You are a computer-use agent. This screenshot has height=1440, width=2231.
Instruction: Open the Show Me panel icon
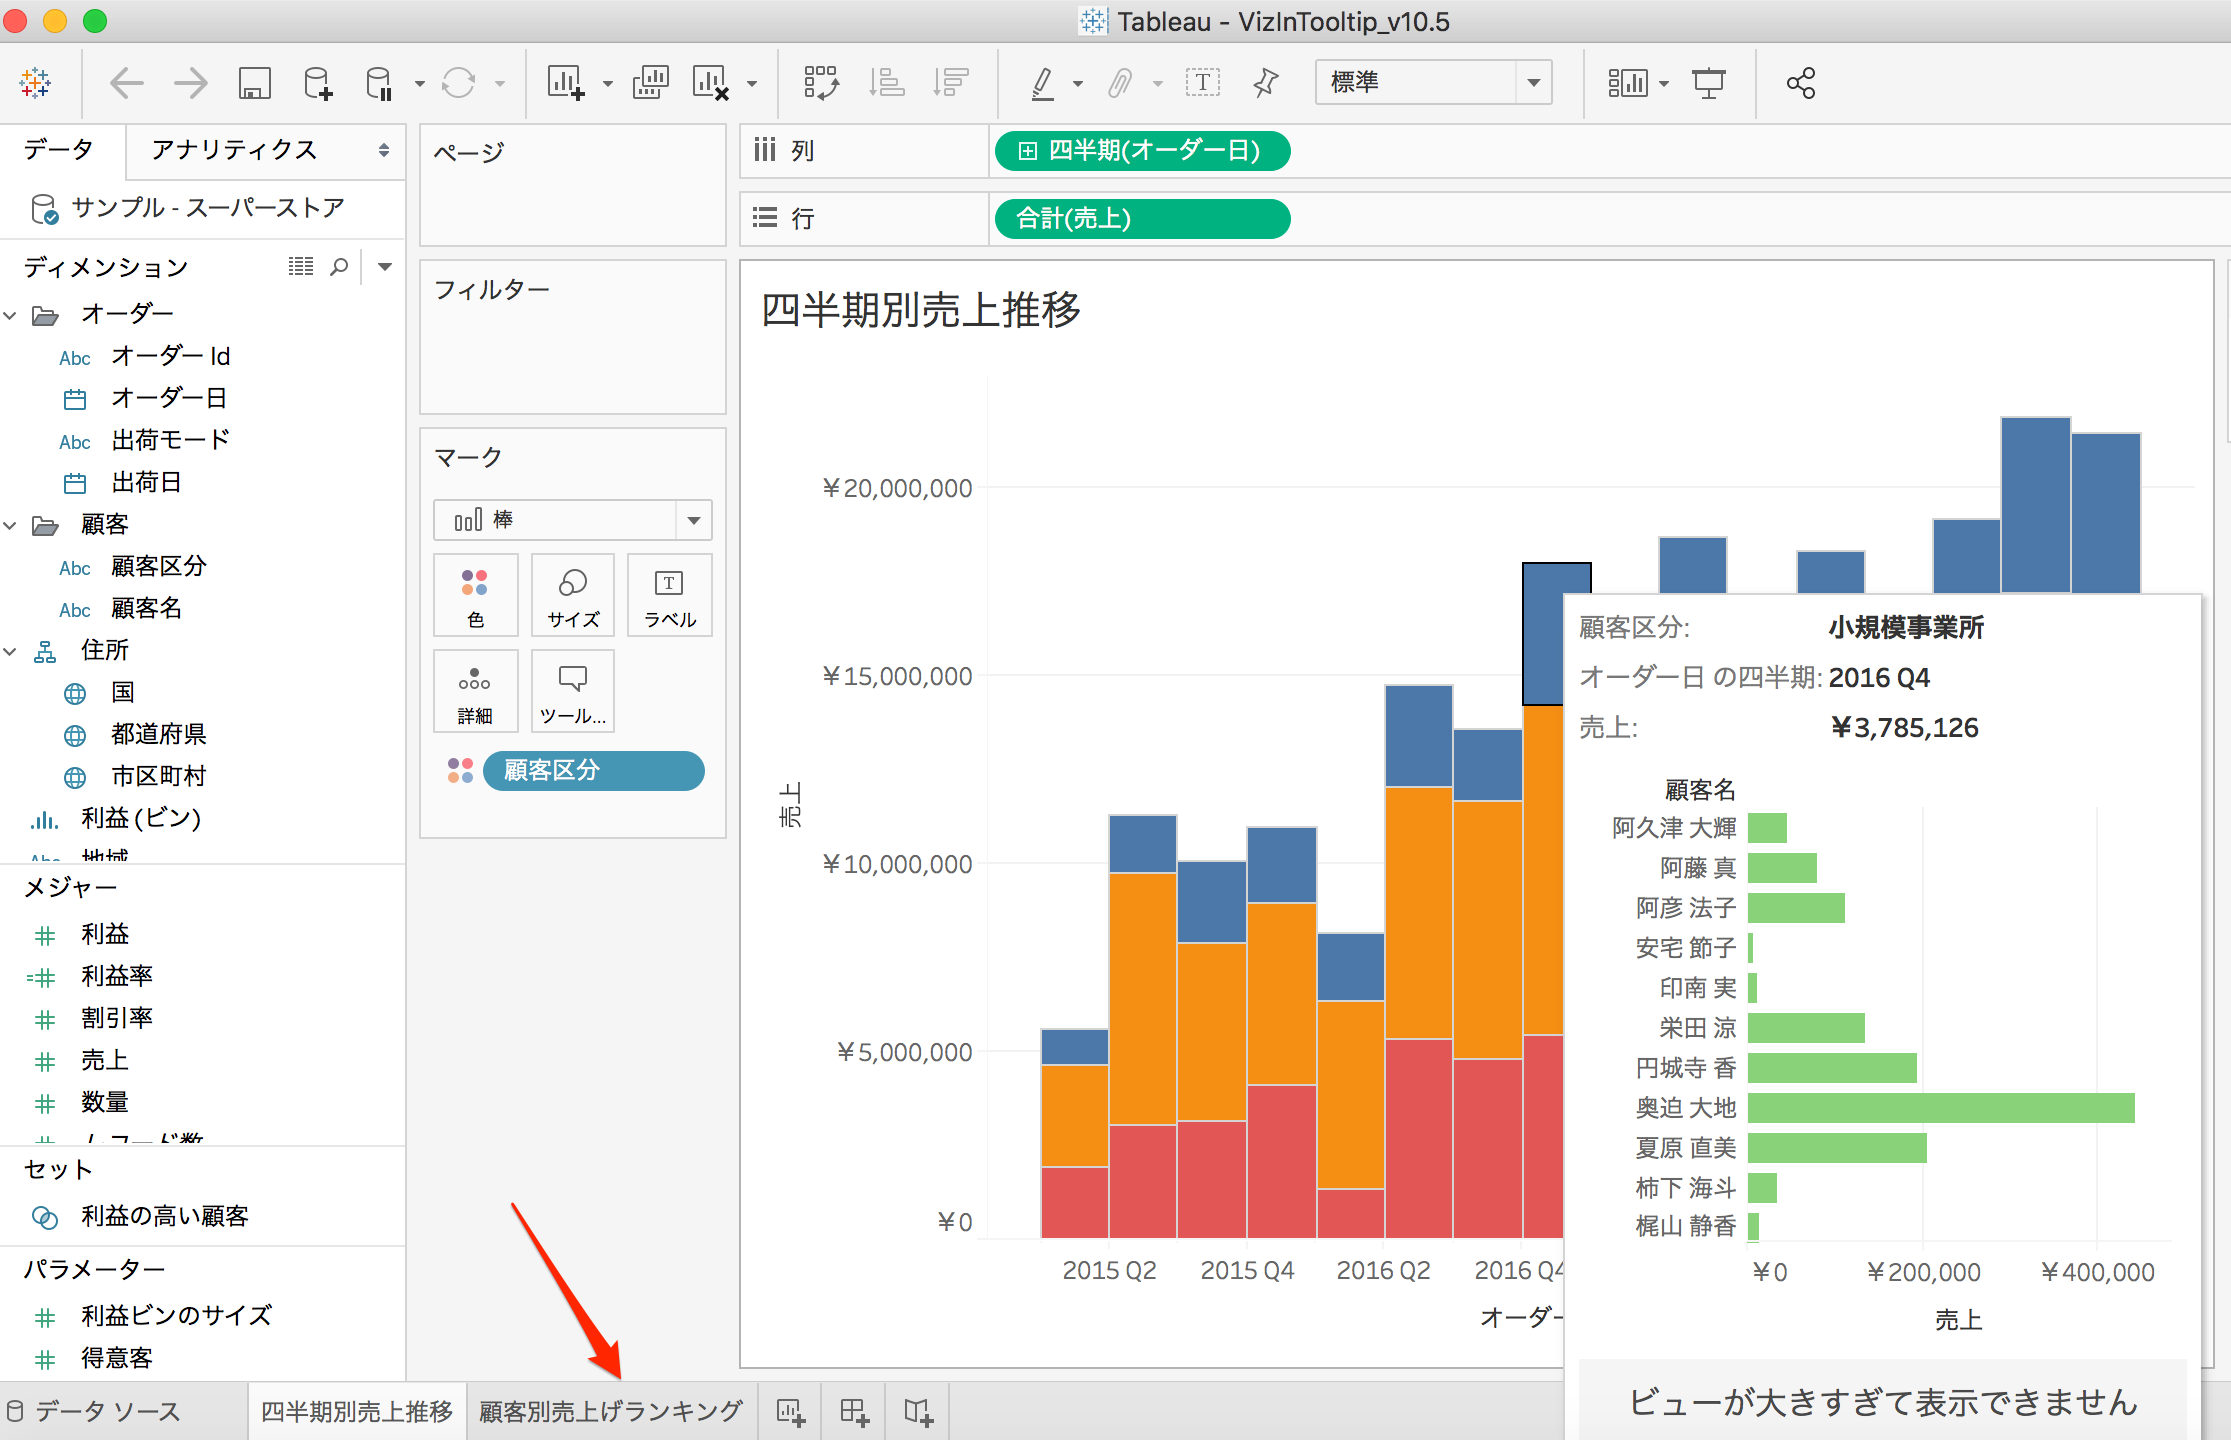click(1631, 83)
